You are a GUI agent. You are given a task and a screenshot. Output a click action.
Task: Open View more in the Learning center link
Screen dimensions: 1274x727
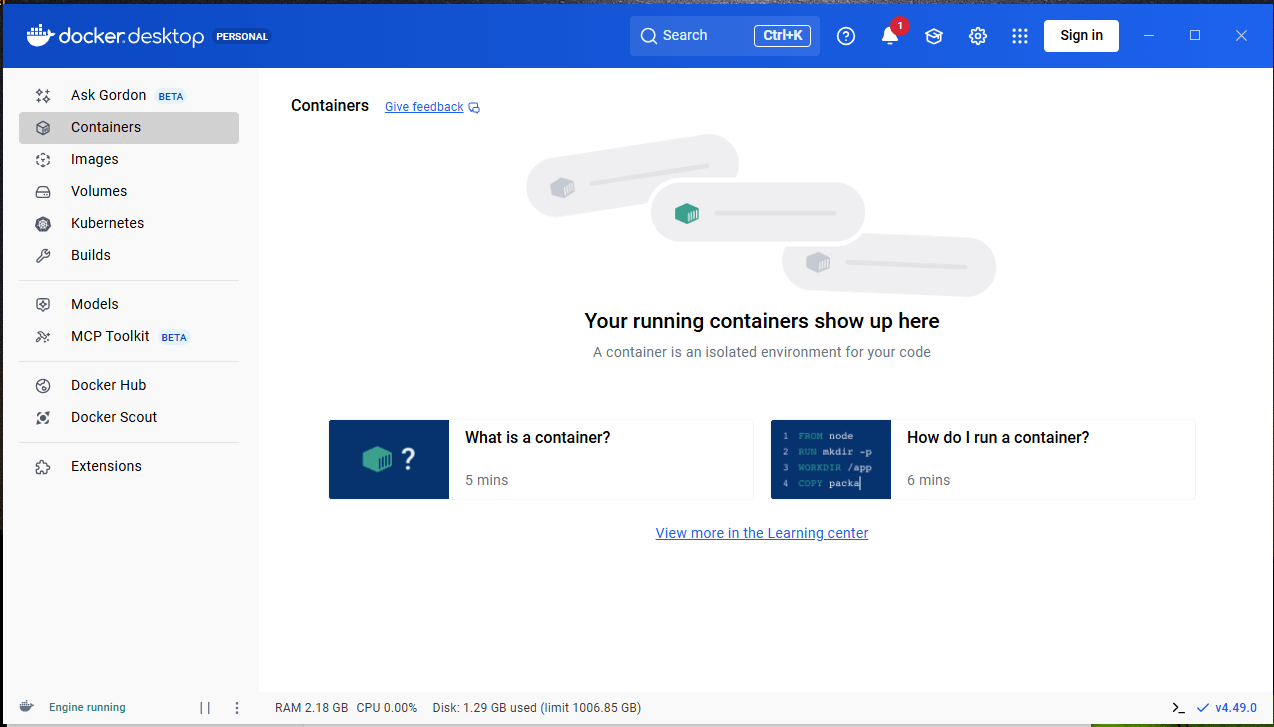click(761, 533)
